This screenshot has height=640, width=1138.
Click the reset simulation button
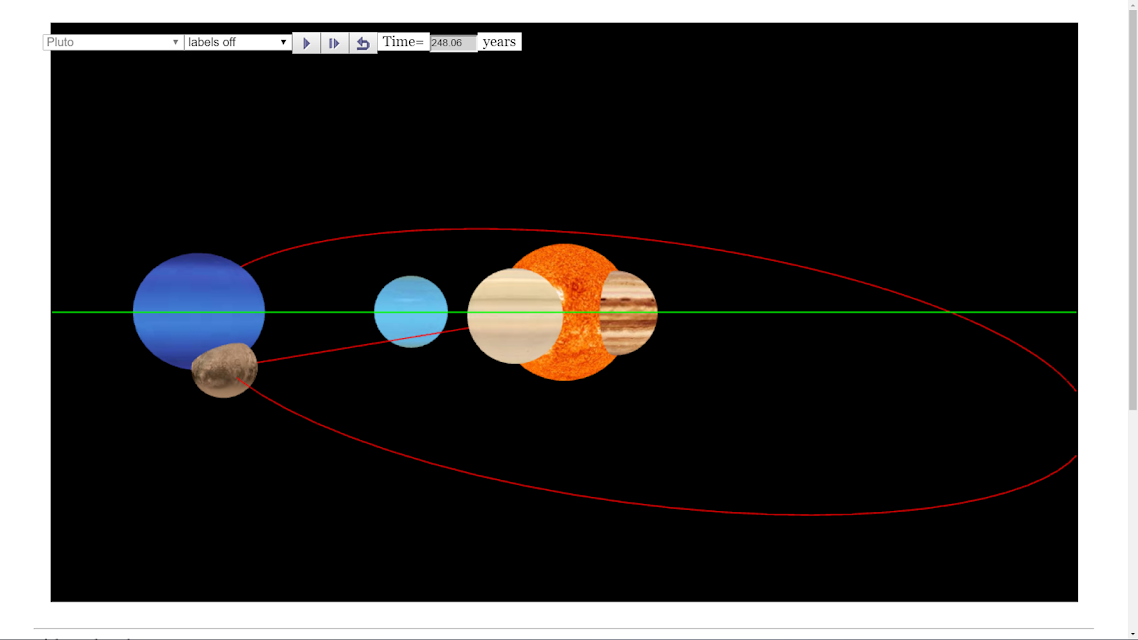coord(363,43)
